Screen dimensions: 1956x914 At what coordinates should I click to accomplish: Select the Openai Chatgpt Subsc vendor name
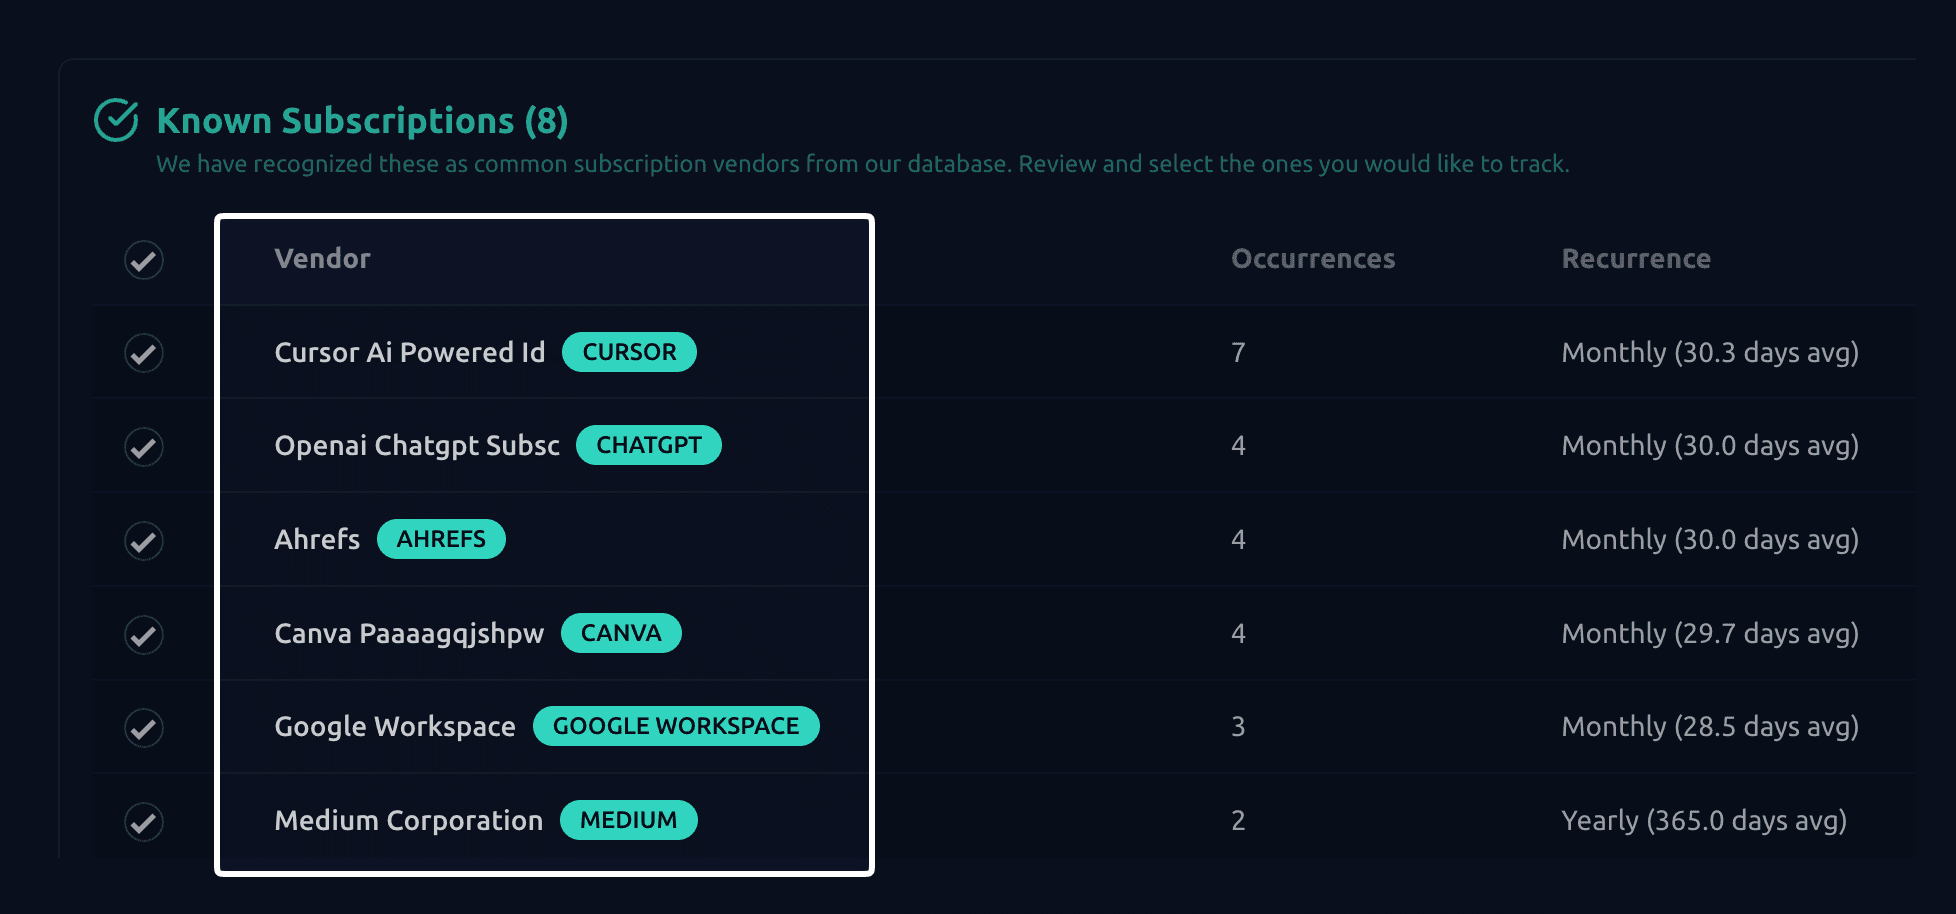point(417,446)
